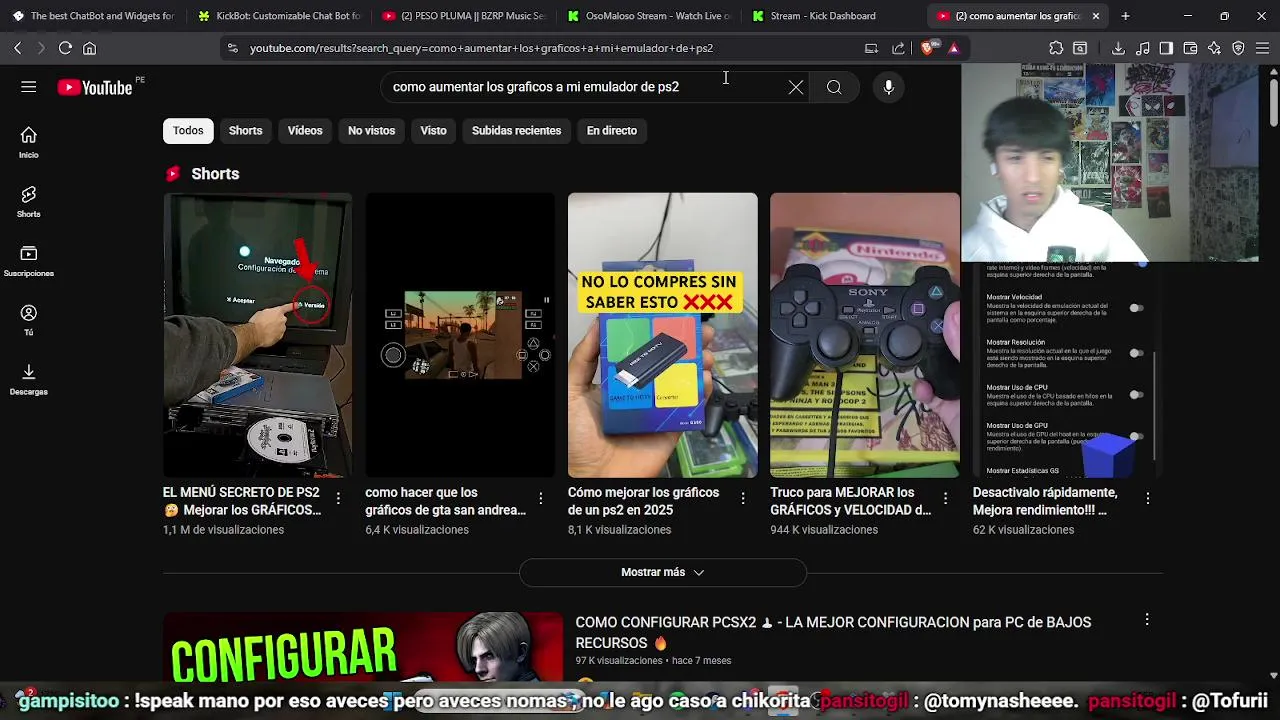Screen dimensions: 1280x720
Task: Open the YouTube guide hamburger menu
Action: [28, 87]
